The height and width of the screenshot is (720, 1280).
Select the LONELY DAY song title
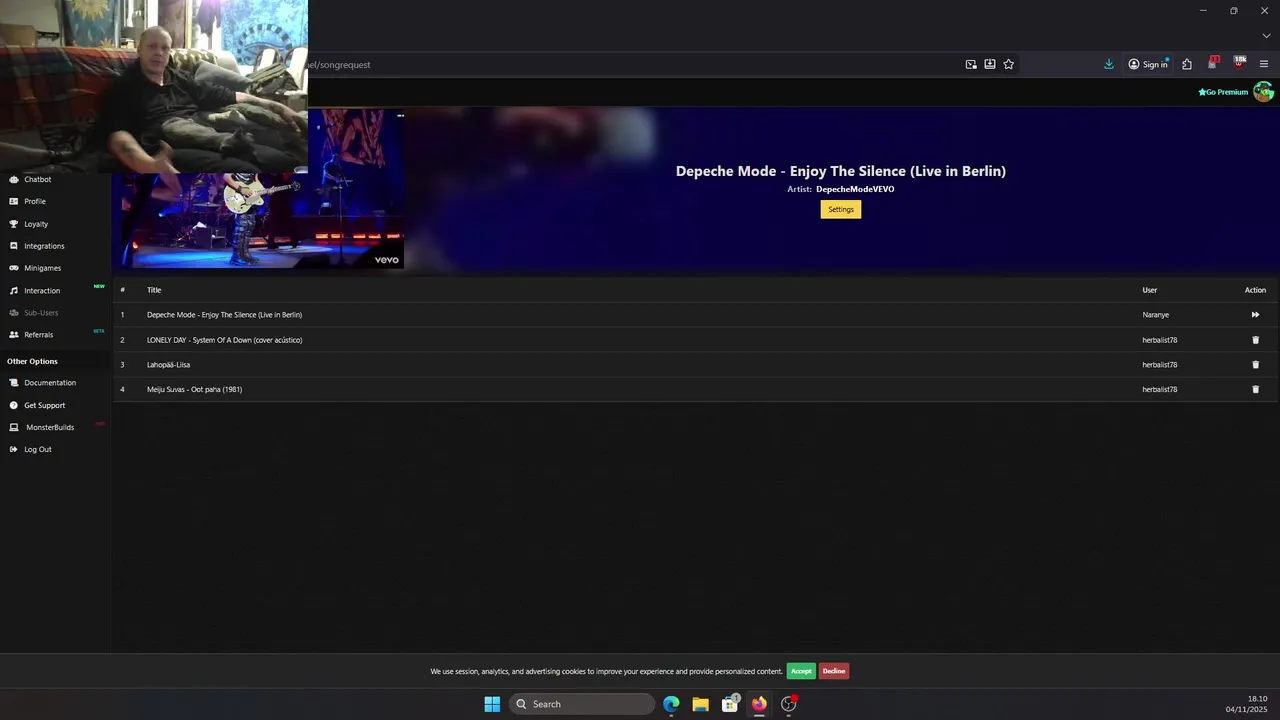[225, 340]
